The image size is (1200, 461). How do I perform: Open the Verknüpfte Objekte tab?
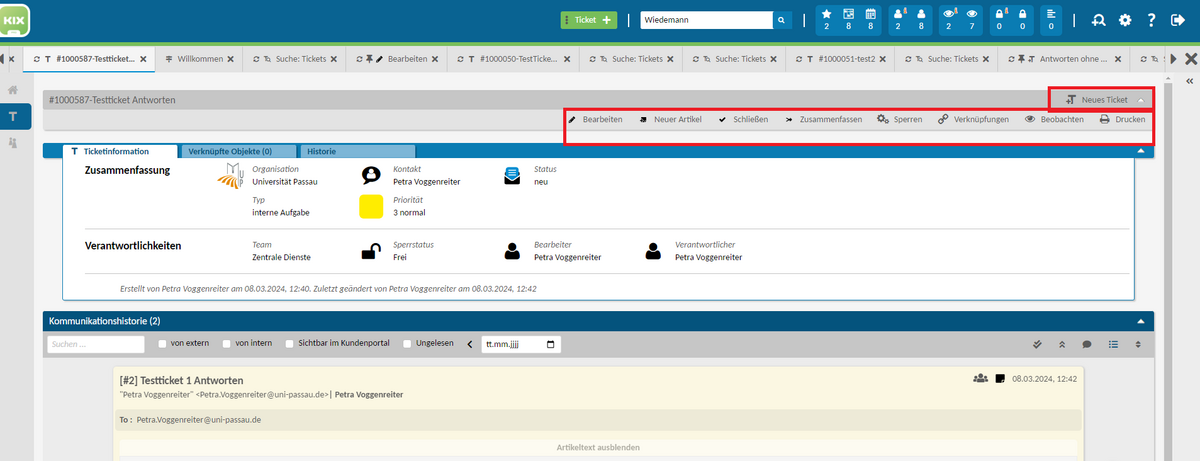pos(229,151)
